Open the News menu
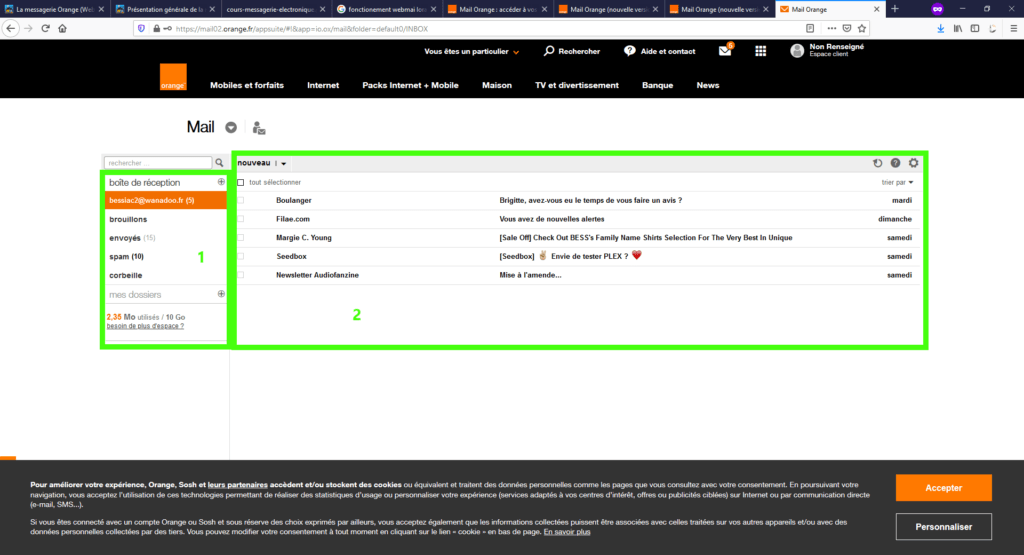Image resolution: width=1024 pixels, height=555 pixels. point(708,86)
